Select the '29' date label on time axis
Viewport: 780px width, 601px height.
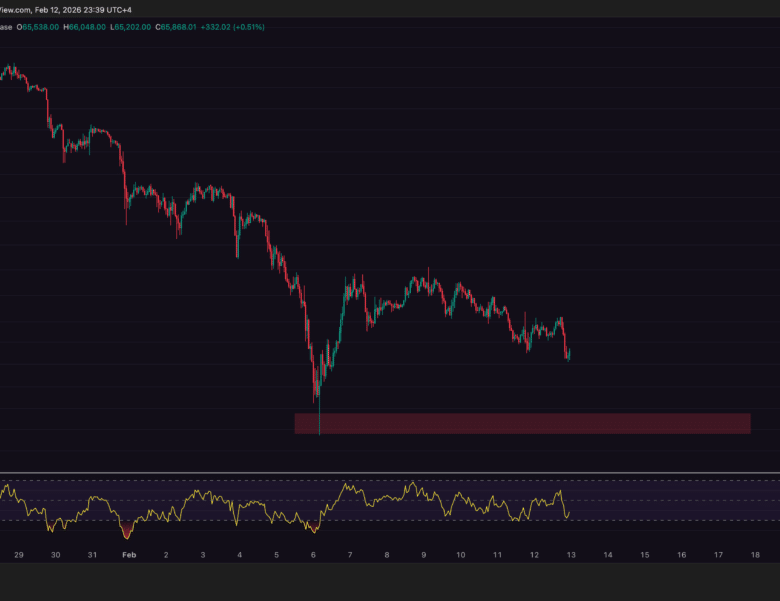[x=18, y=554]
